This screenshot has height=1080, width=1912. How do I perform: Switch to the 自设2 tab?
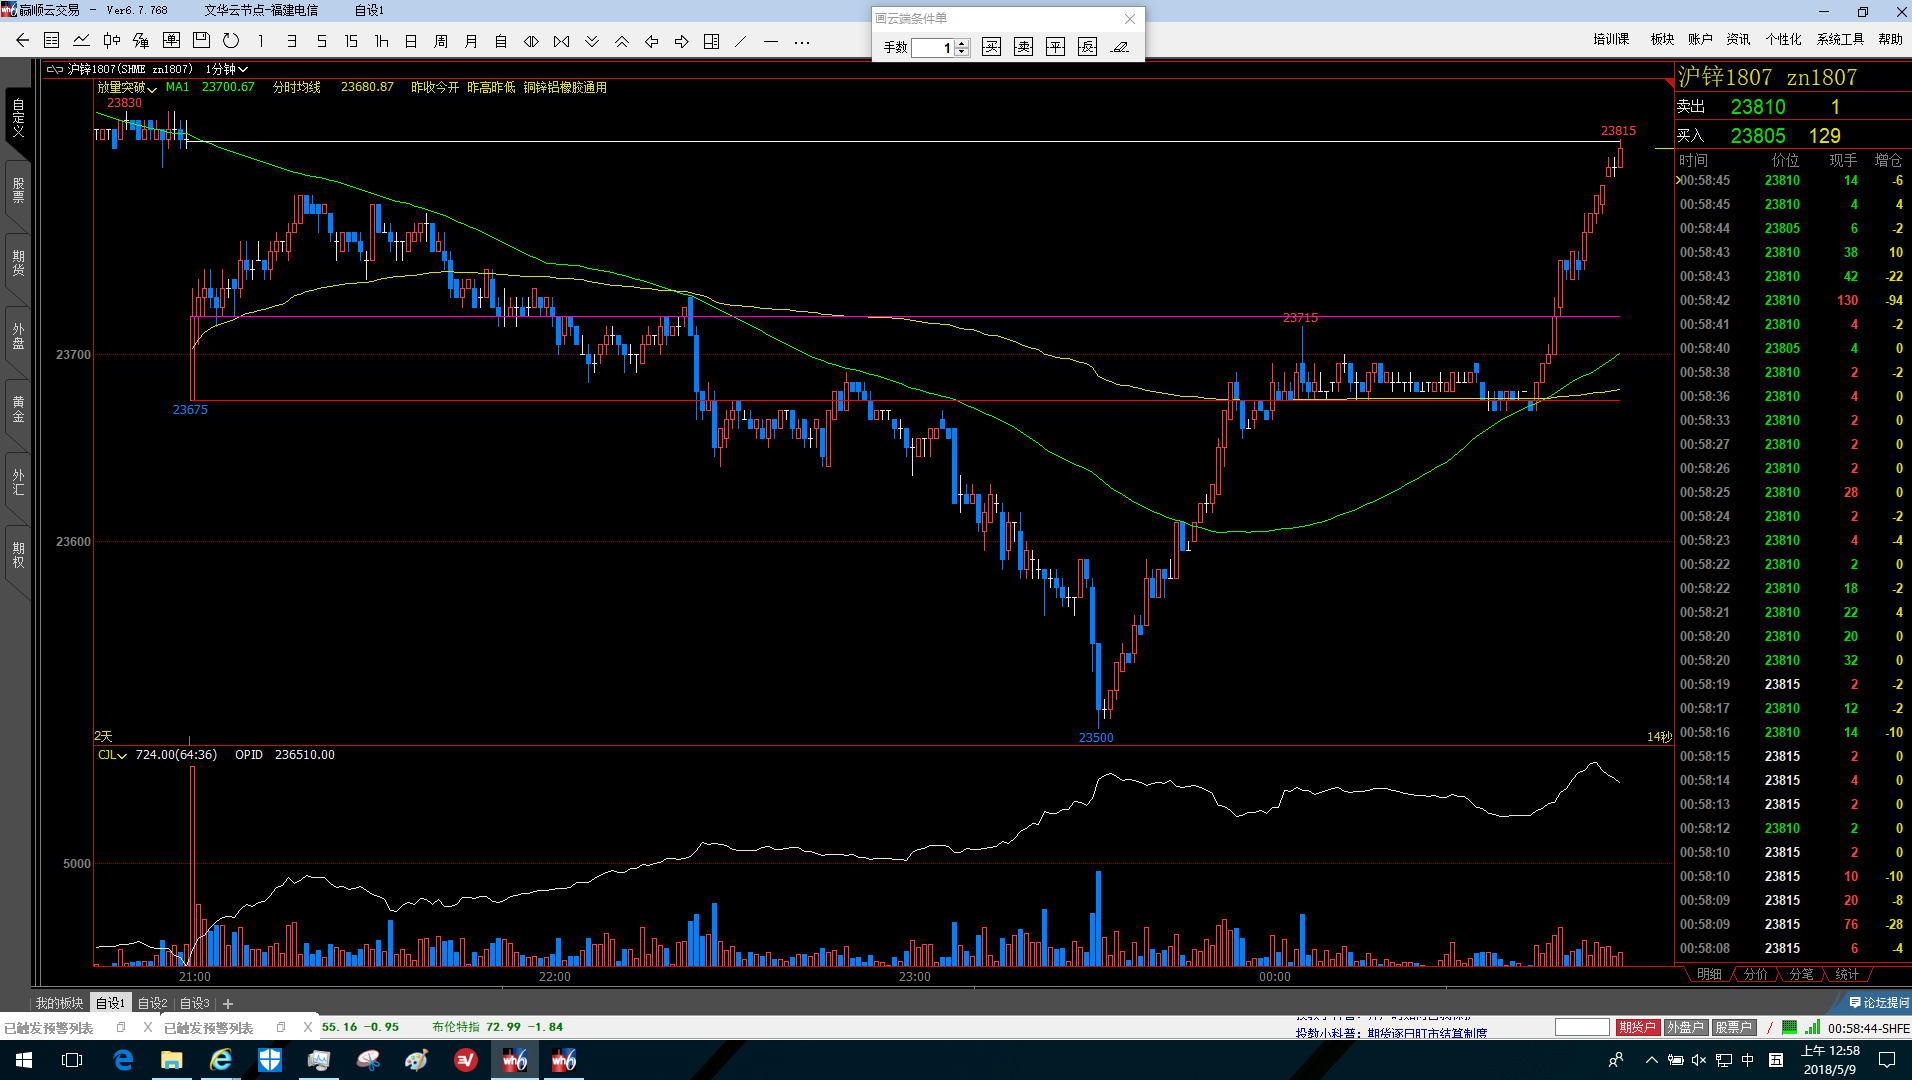[153, 1003]
